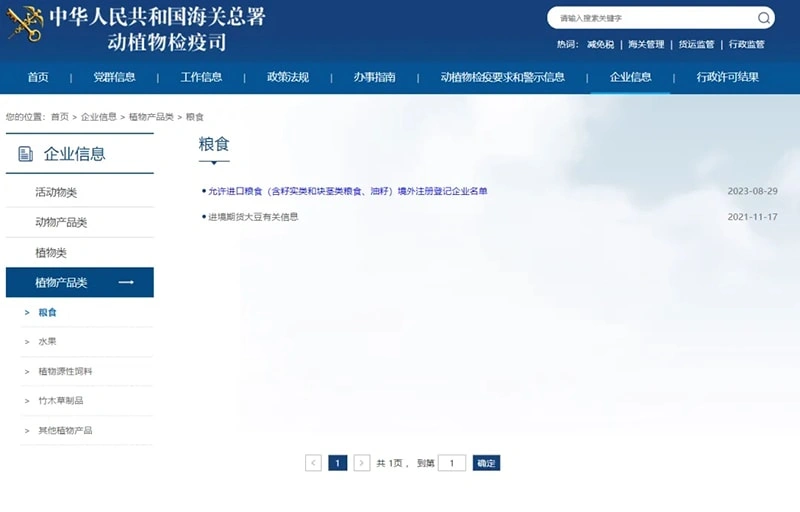Screen dimensions: 800x512
Task: Go to next page arrow
Action: 362,463
